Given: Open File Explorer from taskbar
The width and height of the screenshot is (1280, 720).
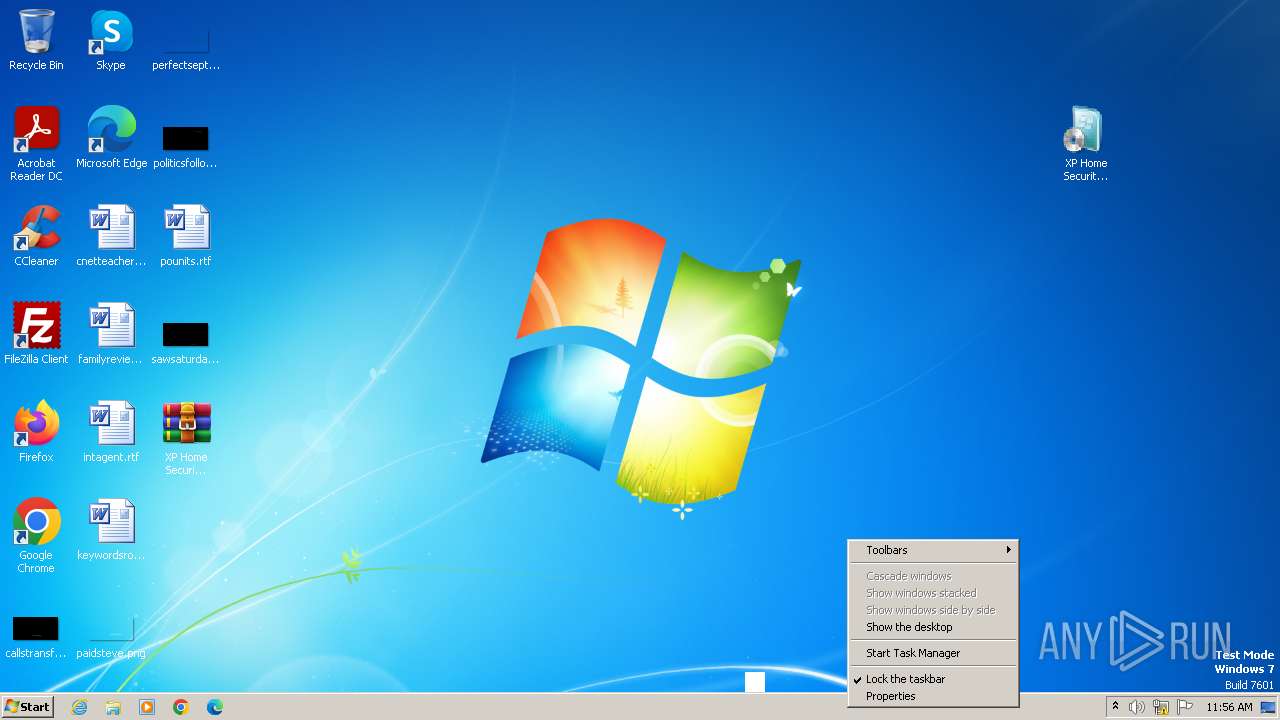Looking at the screenshot, I should (113, 707).
